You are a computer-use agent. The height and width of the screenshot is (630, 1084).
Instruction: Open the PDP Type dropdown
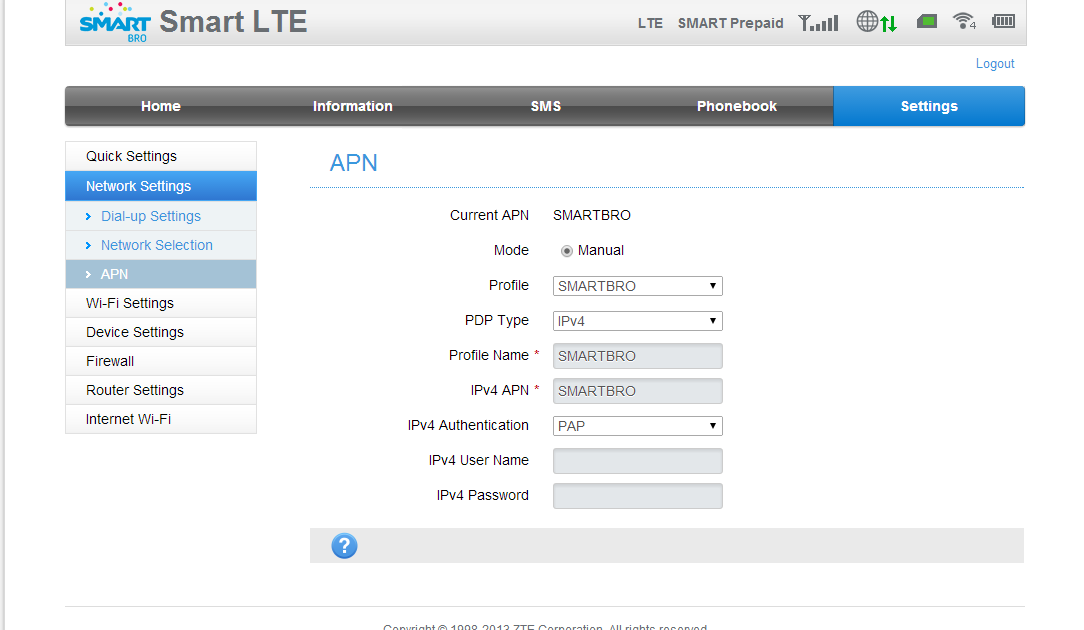click(637, 321)
